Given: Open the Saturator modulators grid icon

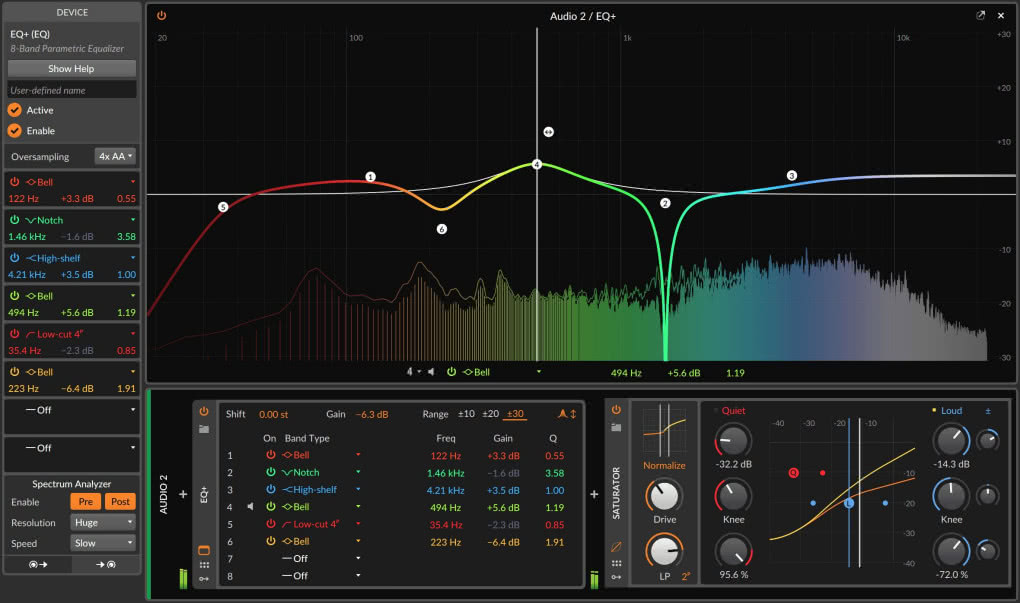Looking at the screenshot, I should [616, 563].
